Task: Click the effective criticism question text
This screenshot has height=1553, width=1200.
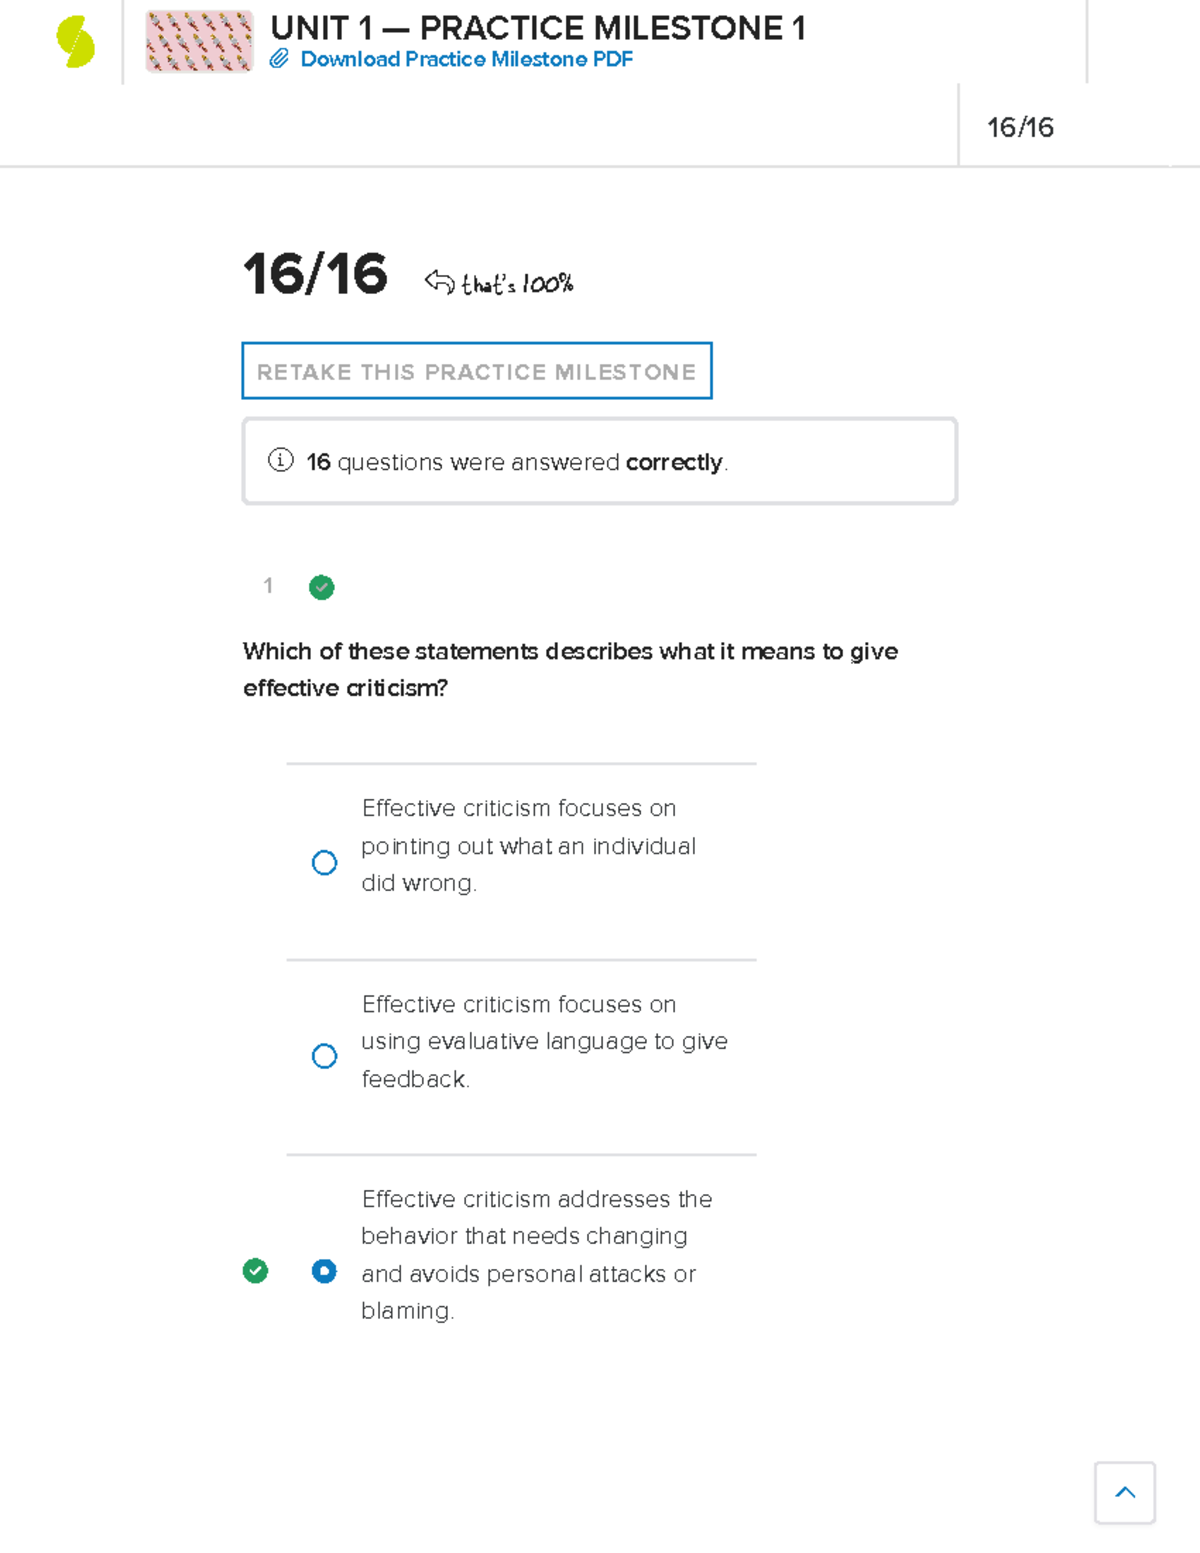Action: 570,669
